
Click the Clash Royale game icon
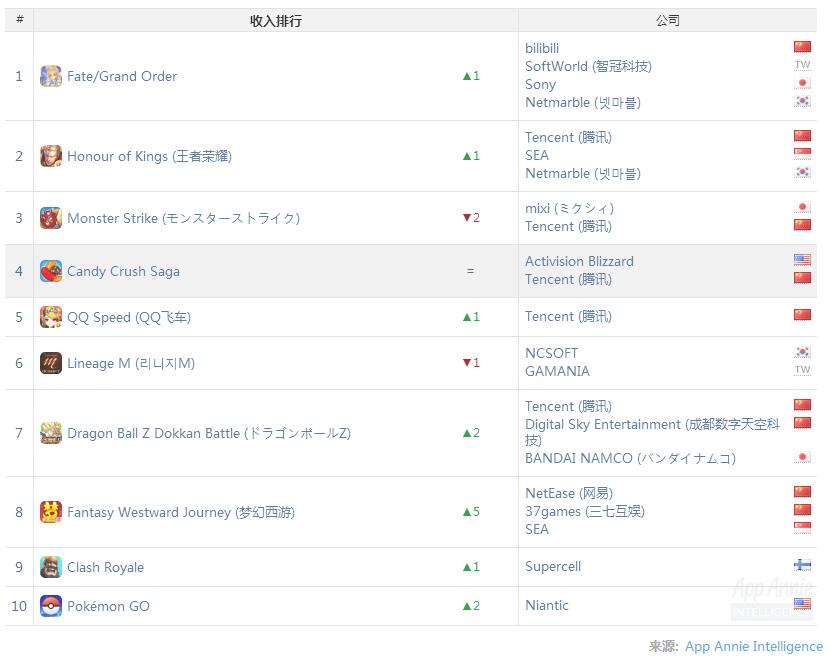click(51, 567)
